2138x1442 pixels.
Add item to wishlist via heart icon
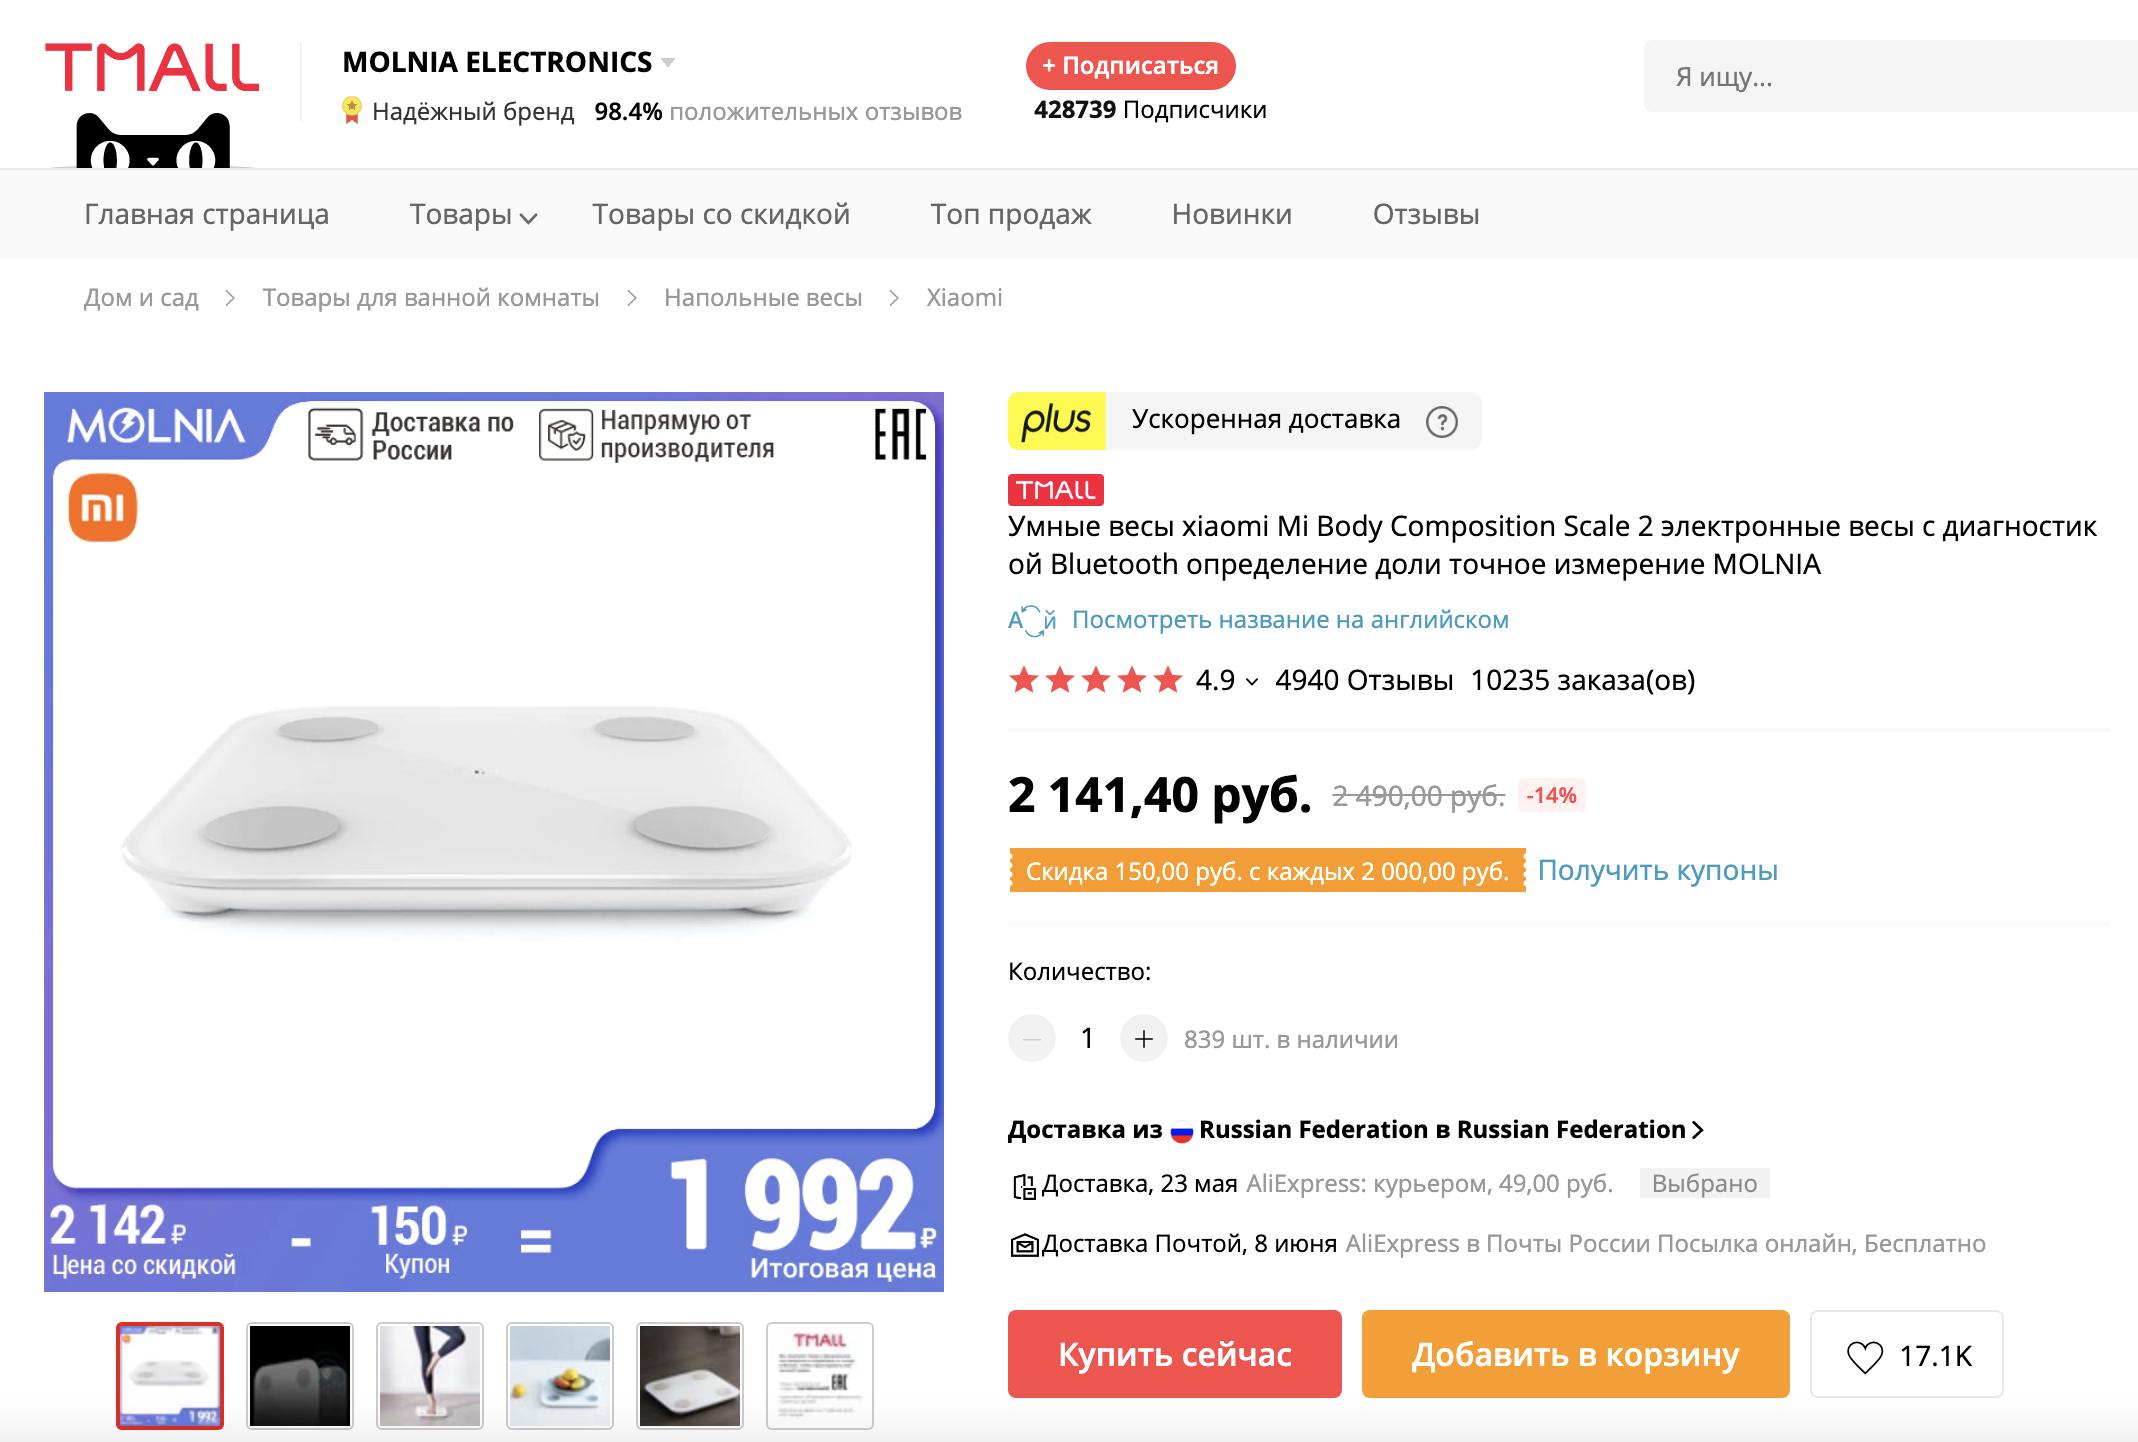(x=1864, y=1356)
